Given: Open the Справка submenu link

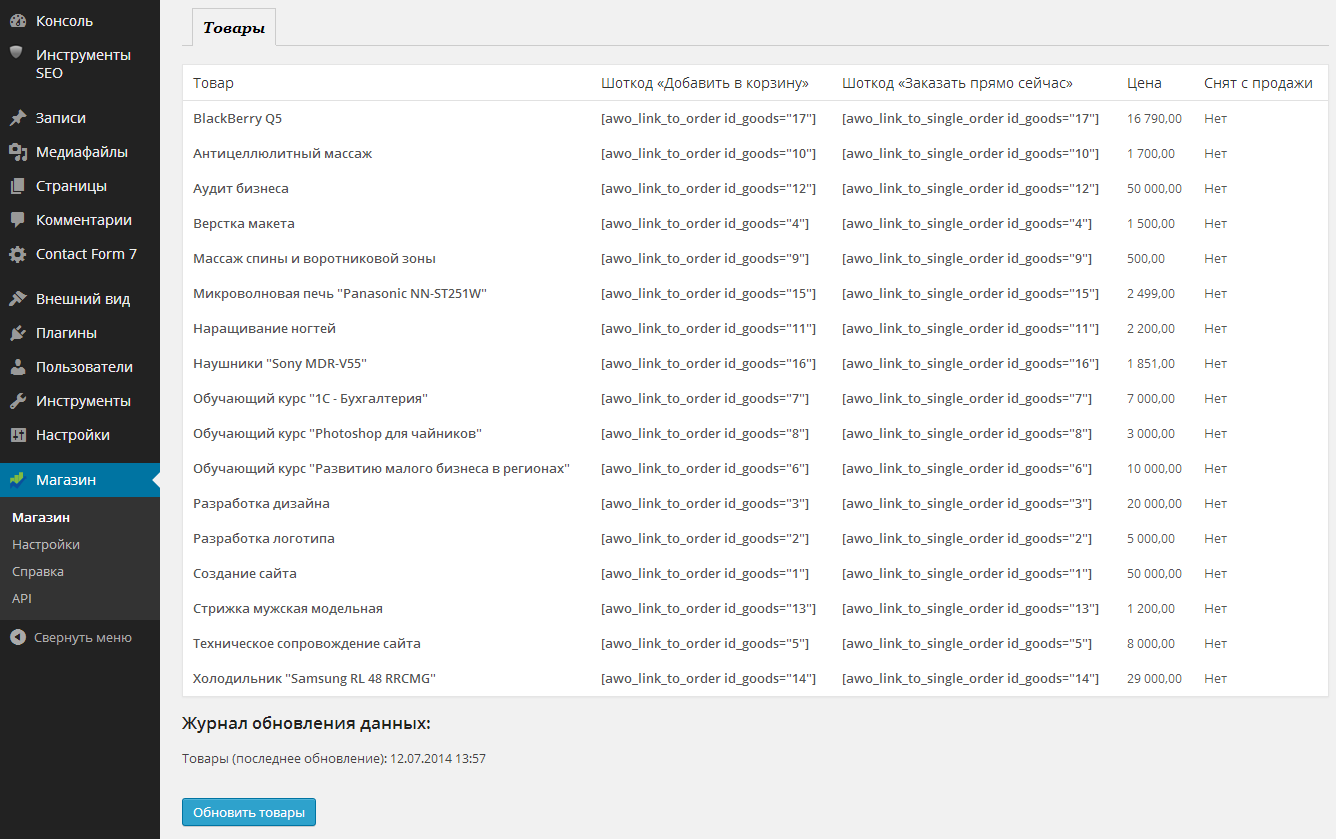Looking at the screenshot, I should pos(38,572).
